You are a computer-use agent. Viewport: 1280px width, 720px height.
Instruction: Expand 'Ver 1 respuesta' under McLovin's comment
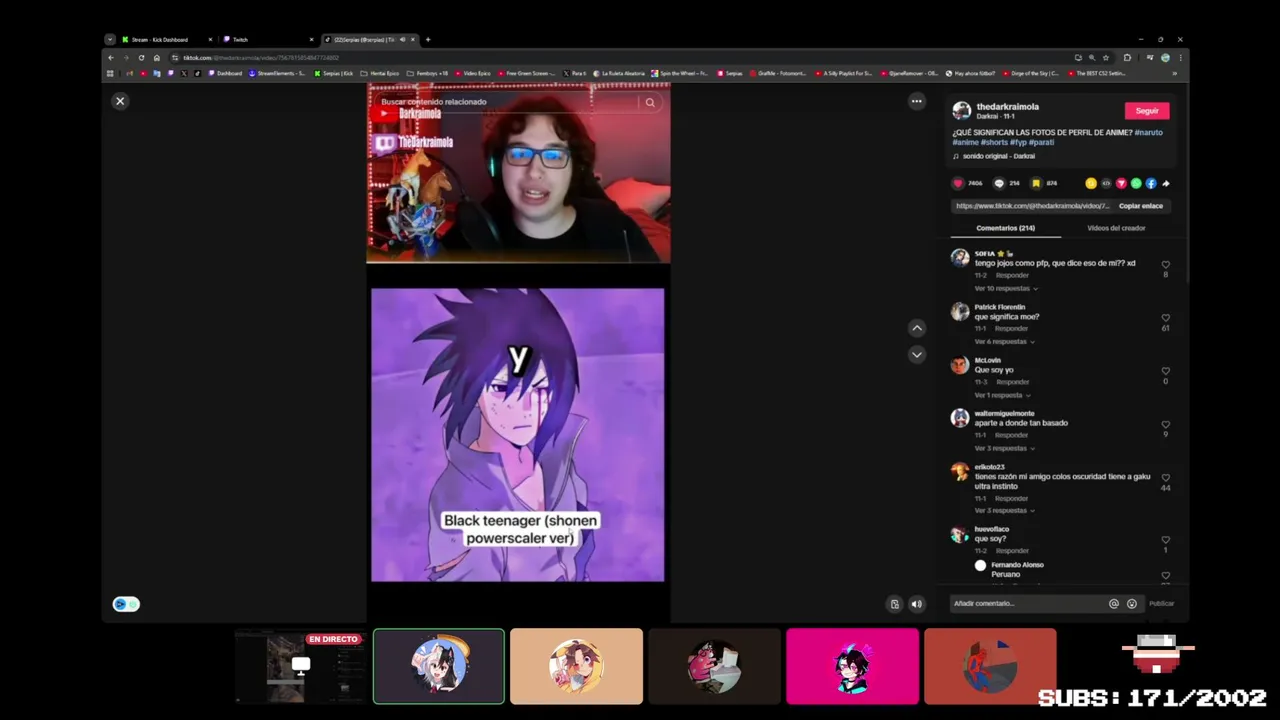1002,395
